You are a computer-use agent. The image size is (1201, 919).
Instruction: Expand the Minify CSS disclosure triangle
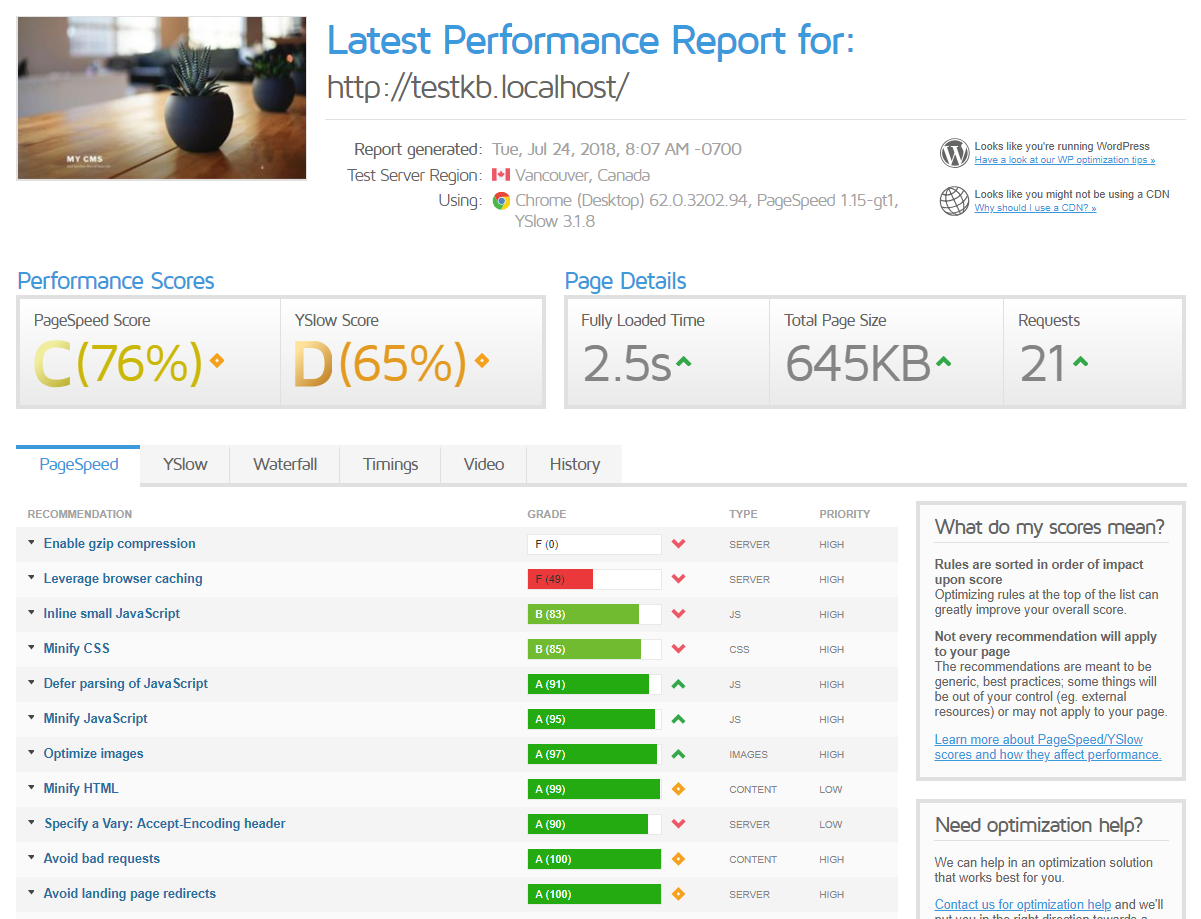[32, 649]
